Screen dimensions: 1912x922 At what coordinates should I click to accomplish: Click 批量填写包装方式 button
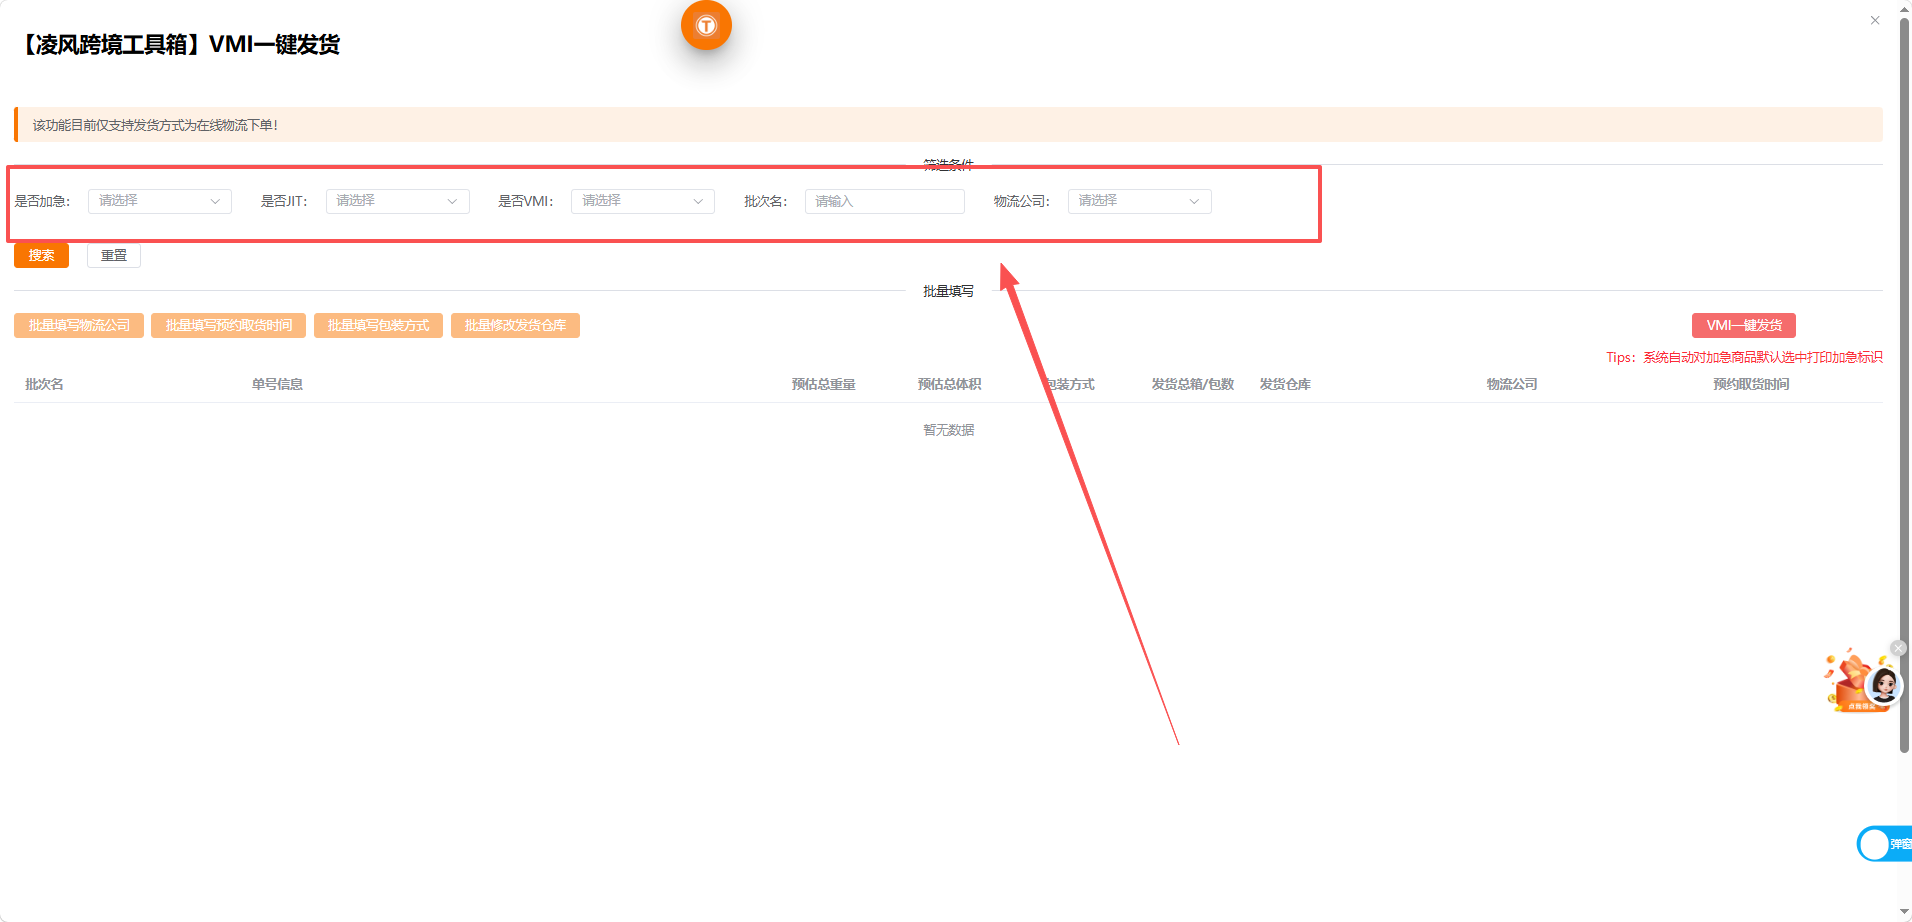tap(378, 325)
